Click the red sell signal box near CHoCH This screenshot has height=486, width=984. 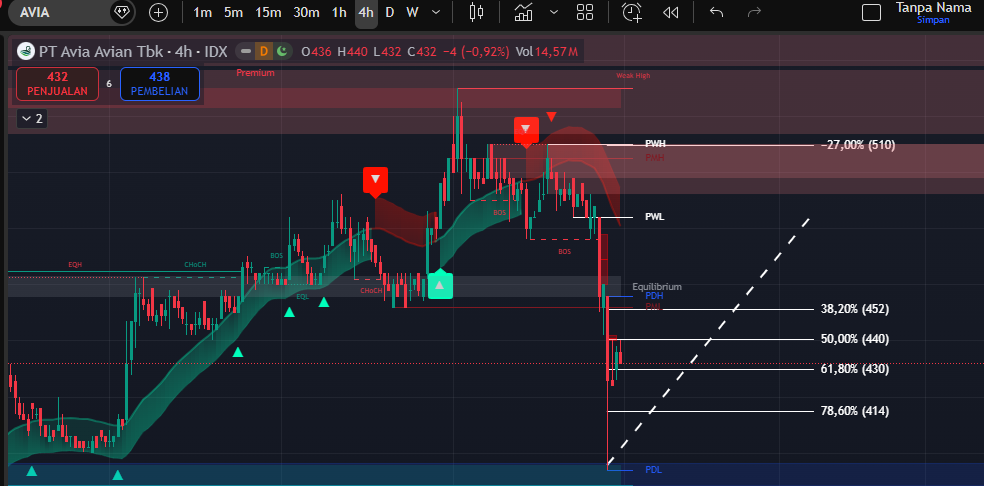click(375, 181)
